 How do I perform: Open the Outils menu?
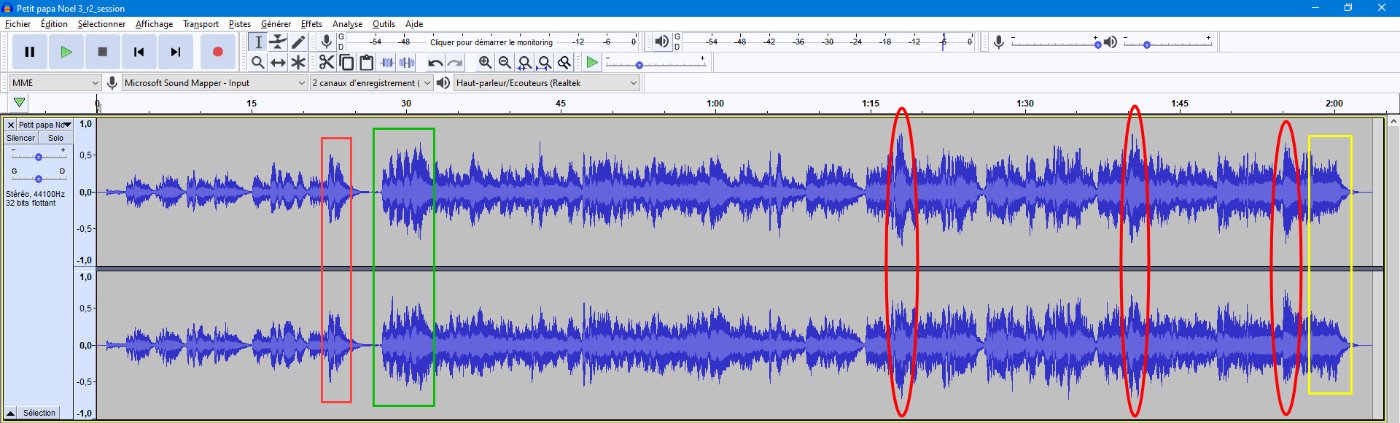tap(383, 23)
